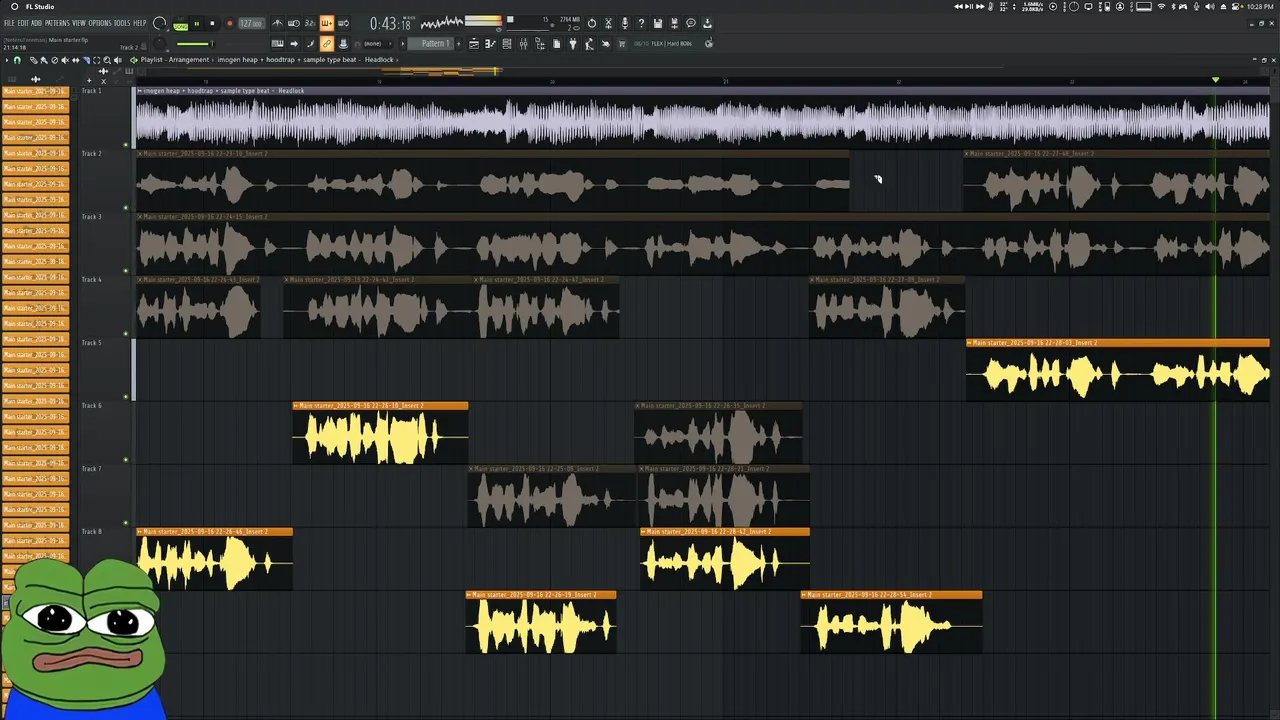
Task: Click the orange playlist overview scrollbar
Action: [x=441, y=70]
